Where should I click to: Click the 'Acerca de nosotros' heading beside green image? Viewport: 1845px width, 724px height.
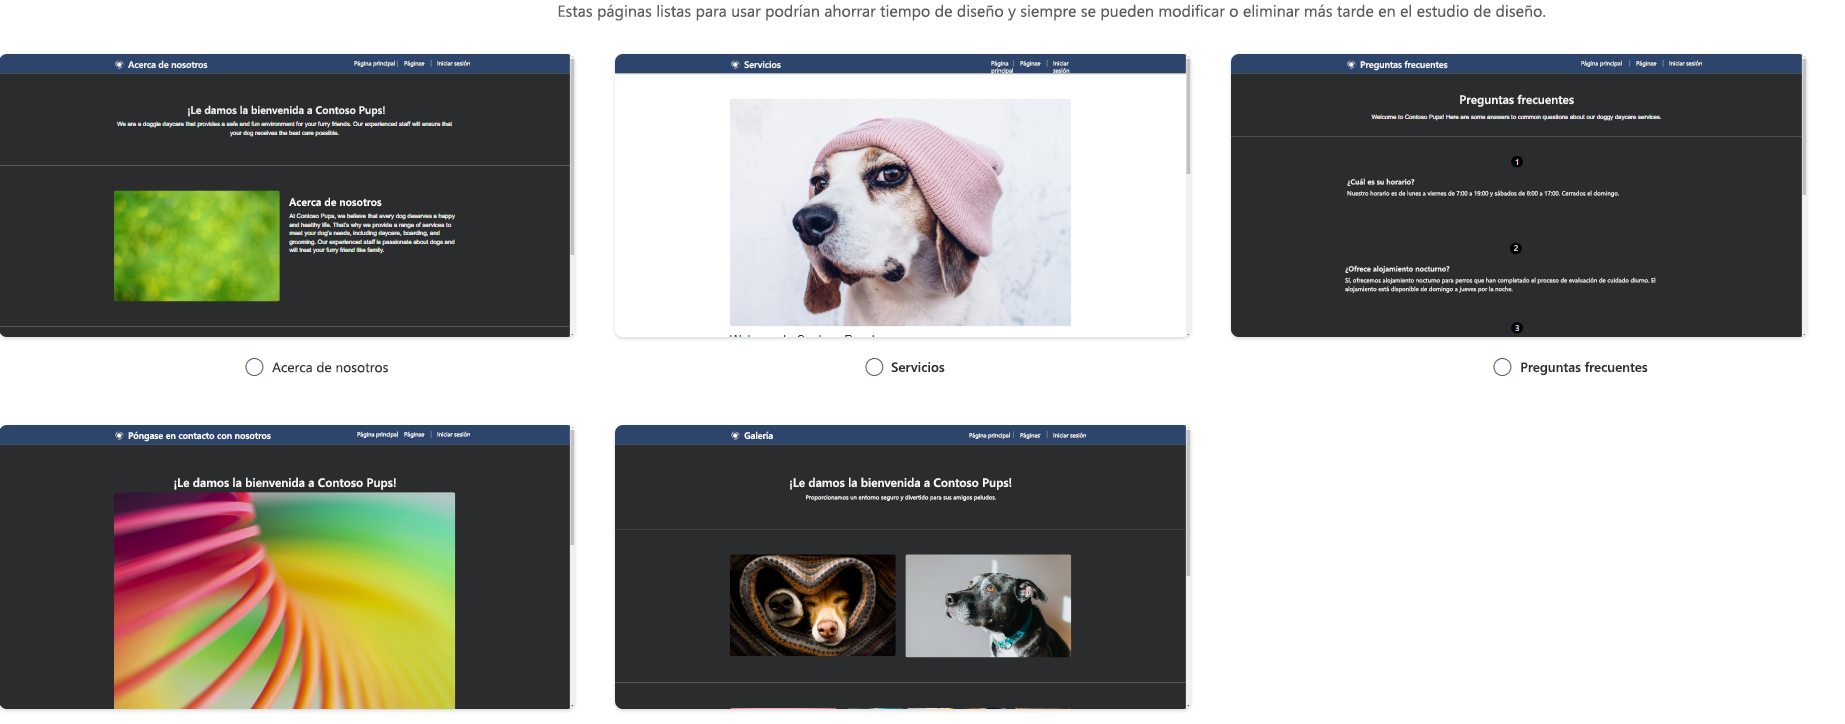[335, 202]
